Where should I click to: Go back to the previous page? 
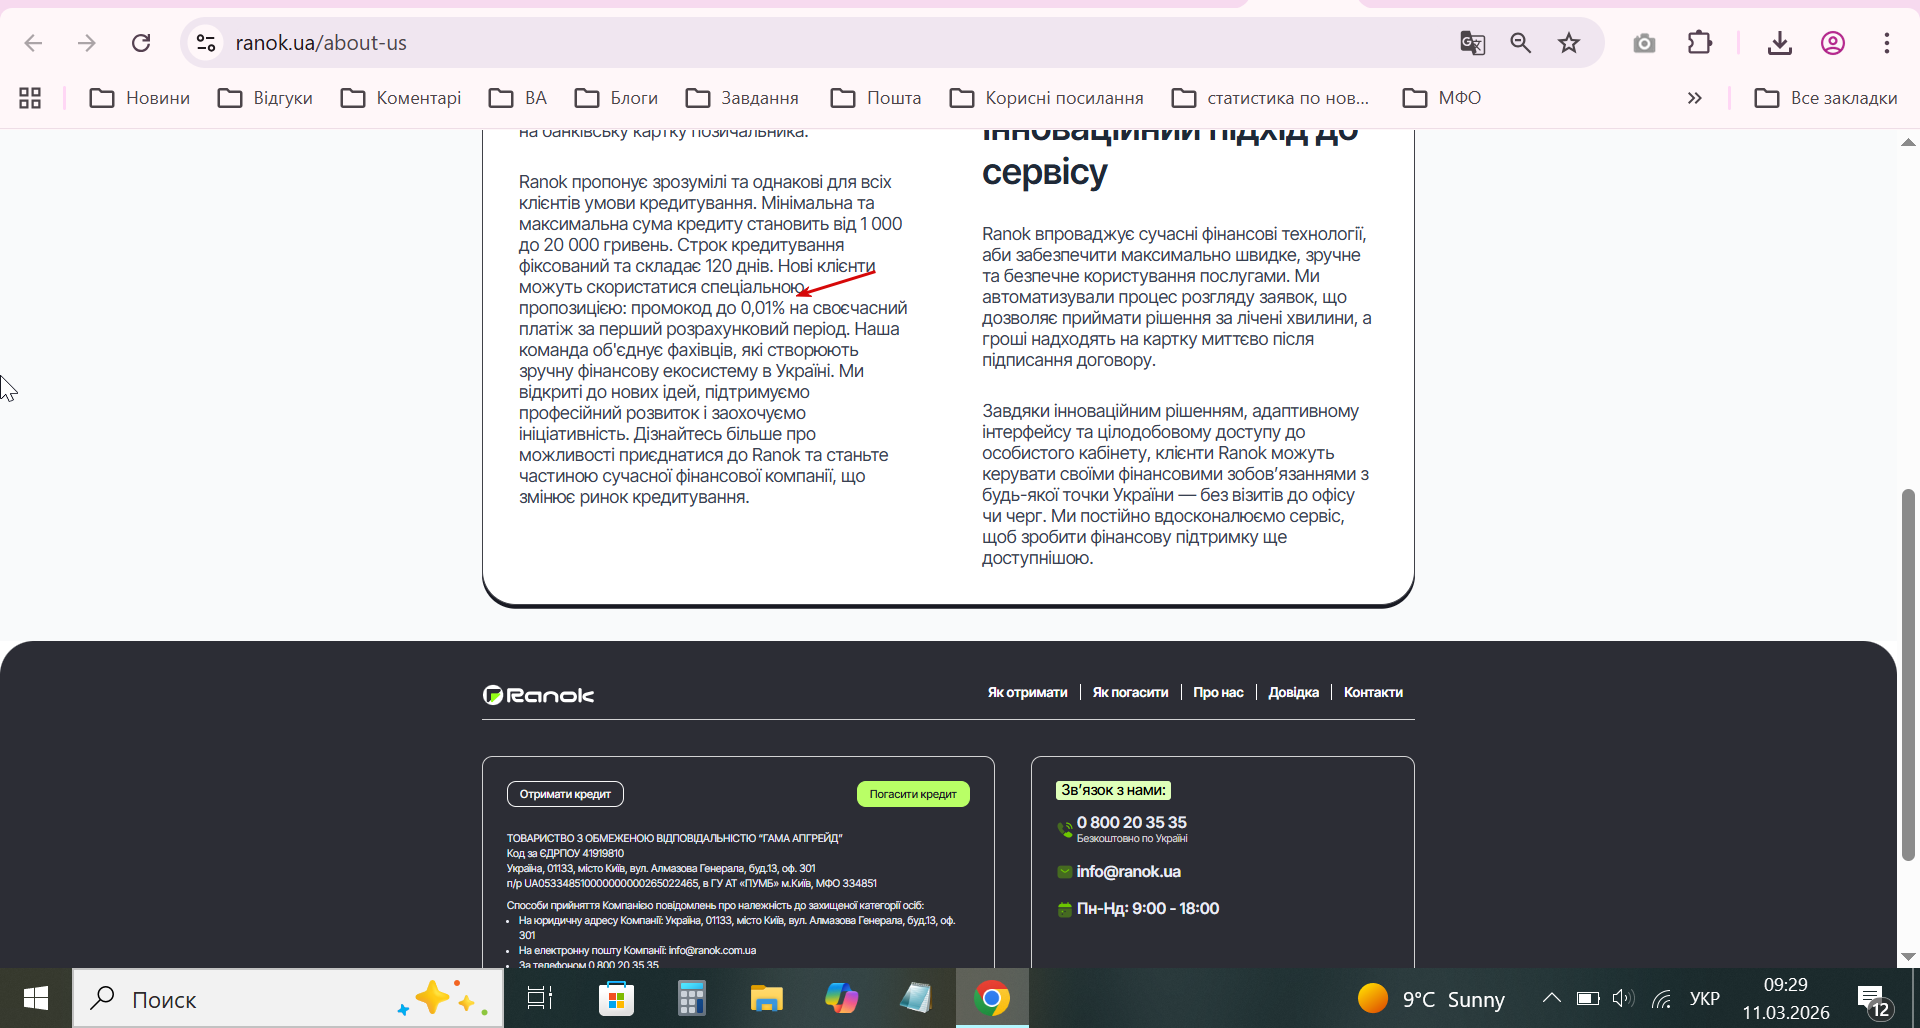point(33,43)
